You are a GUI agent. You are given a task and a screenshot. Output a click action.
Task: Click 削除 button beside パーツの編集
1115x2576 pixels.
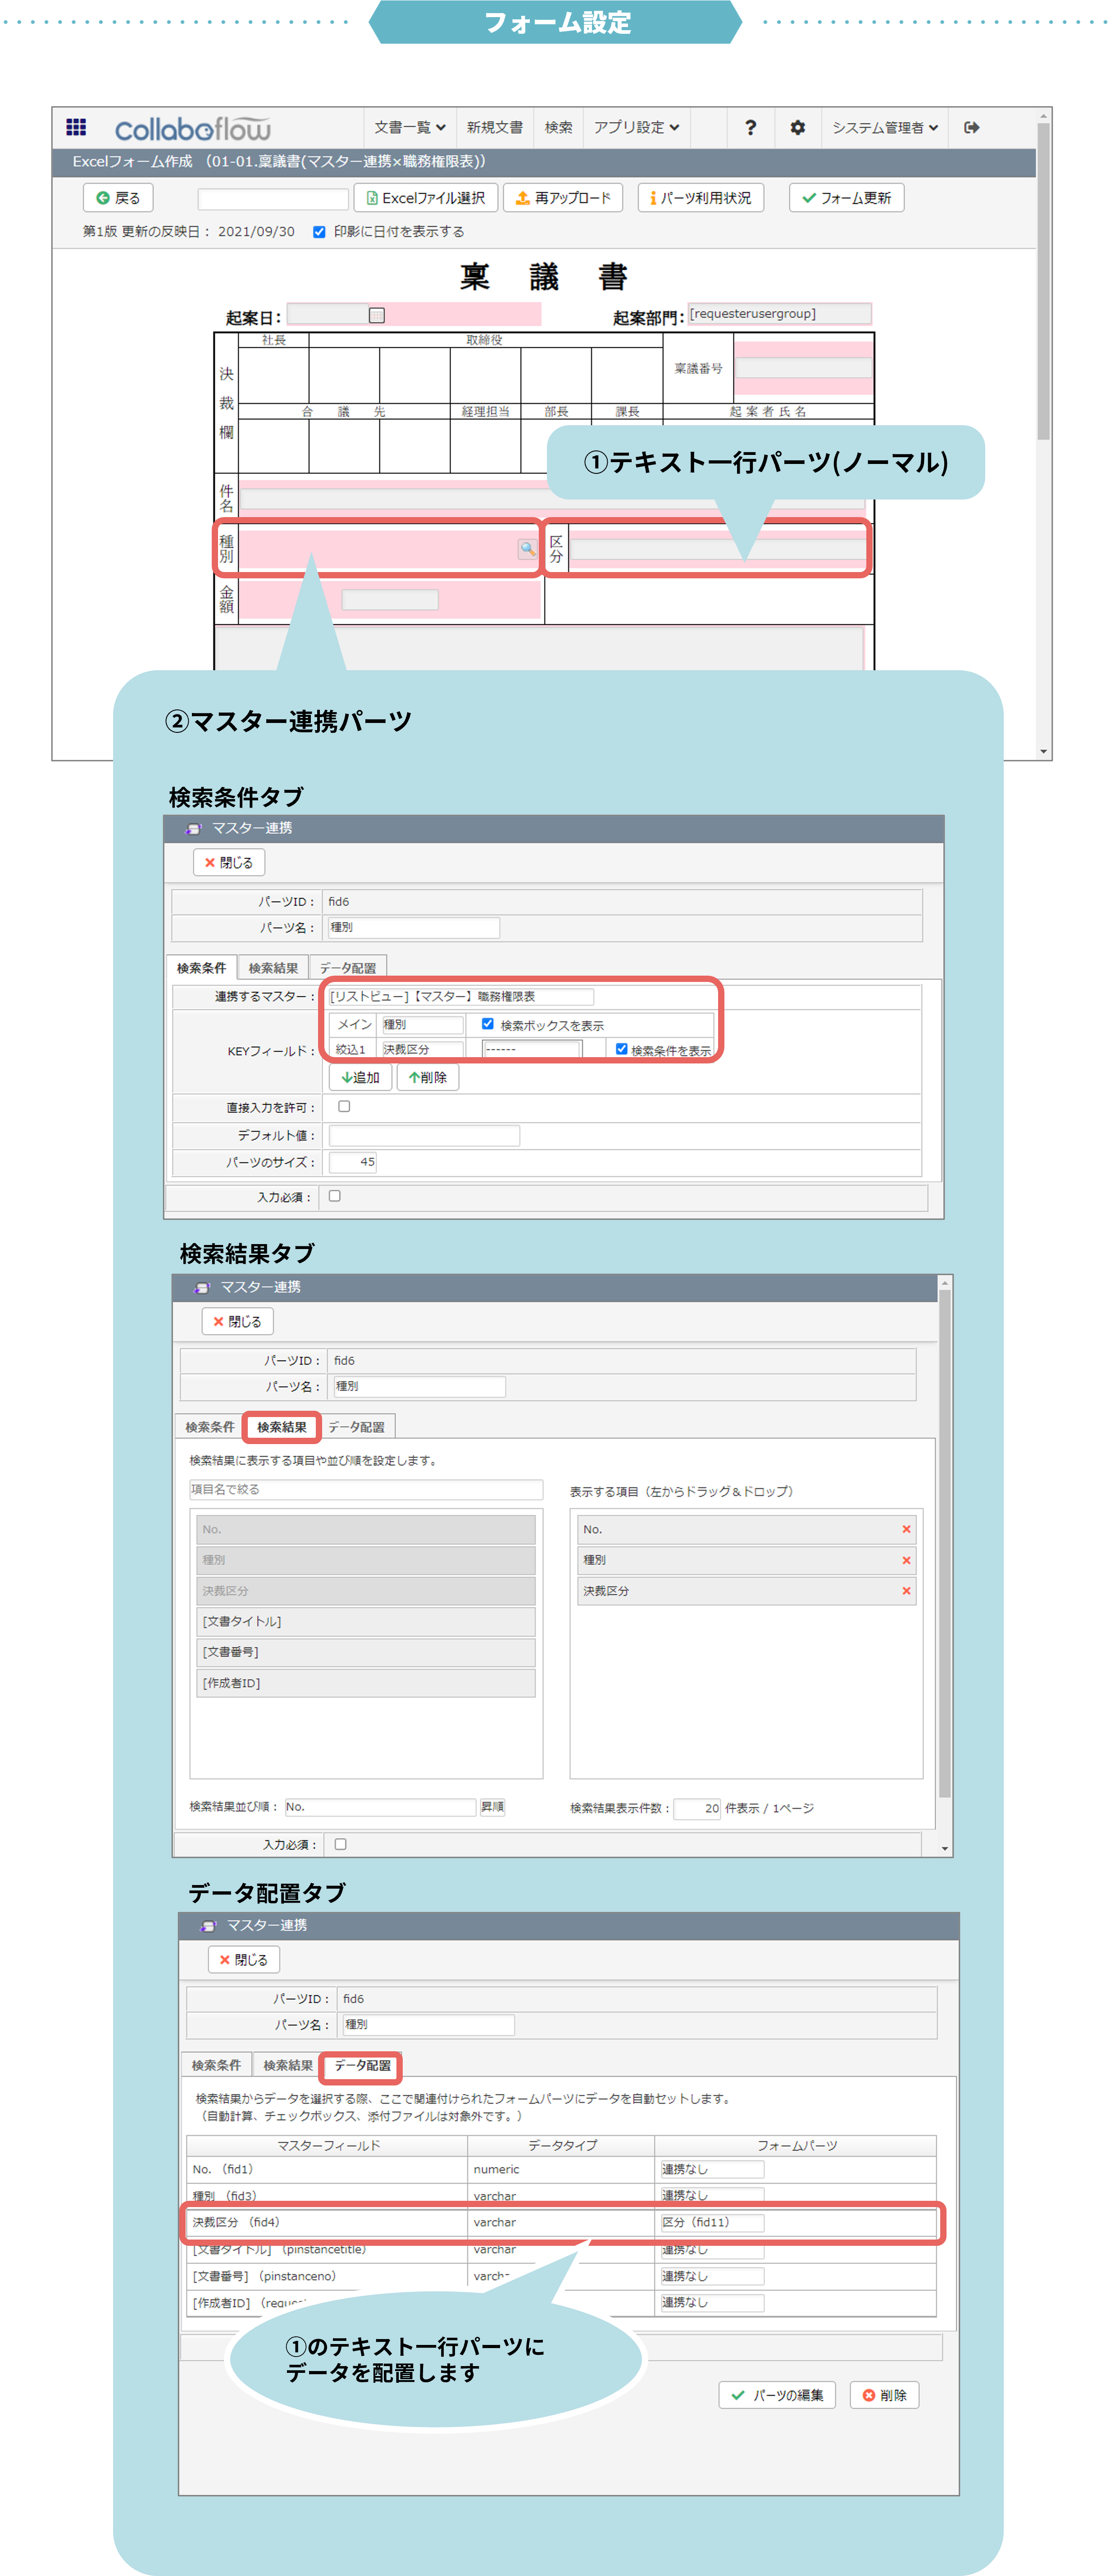(x=885, y=2396)
